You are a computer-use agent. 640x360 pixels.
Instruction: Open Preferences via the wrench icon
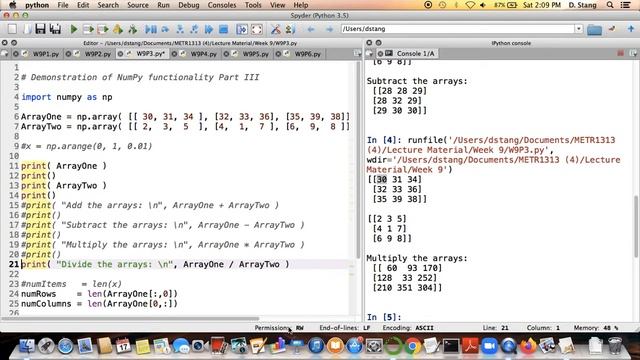coord(276,29)
